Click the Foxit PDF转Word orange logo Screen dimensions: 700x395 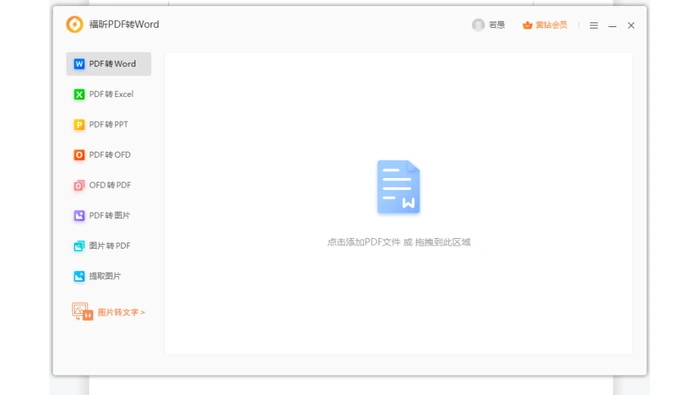(75, 25)
